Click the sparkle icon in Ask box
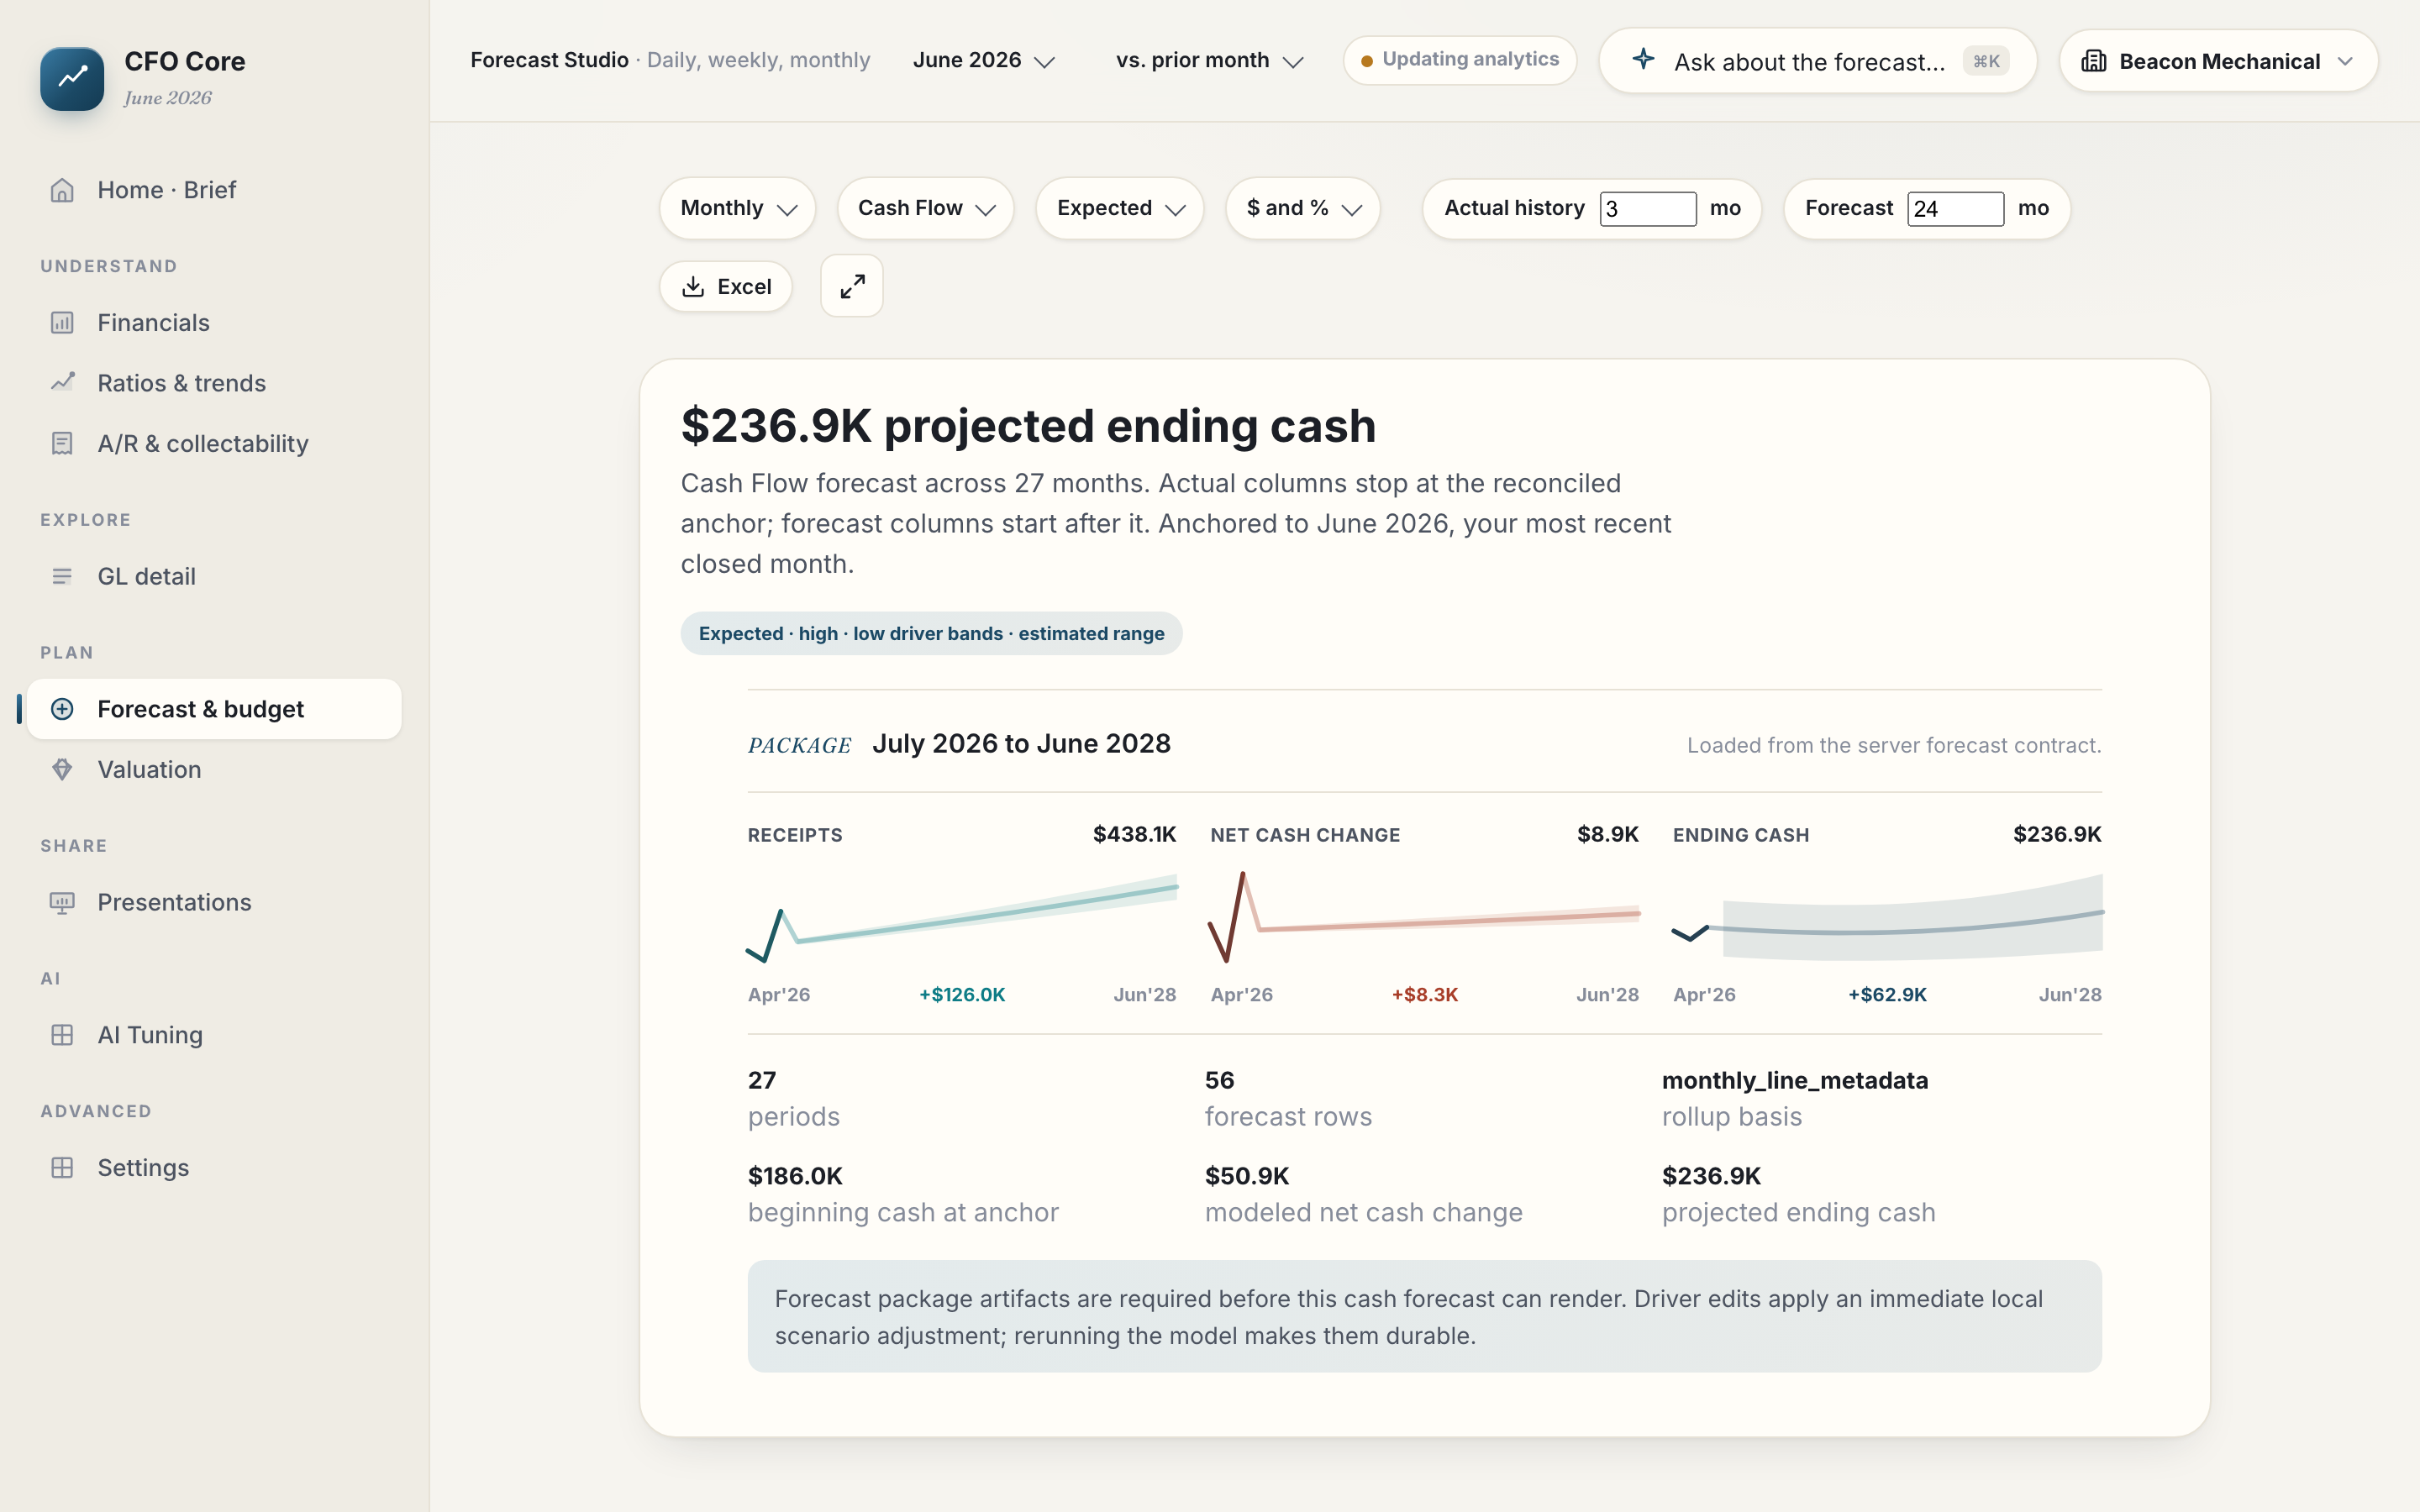The image size is (2420, 1512). [x=1643, y=59]
